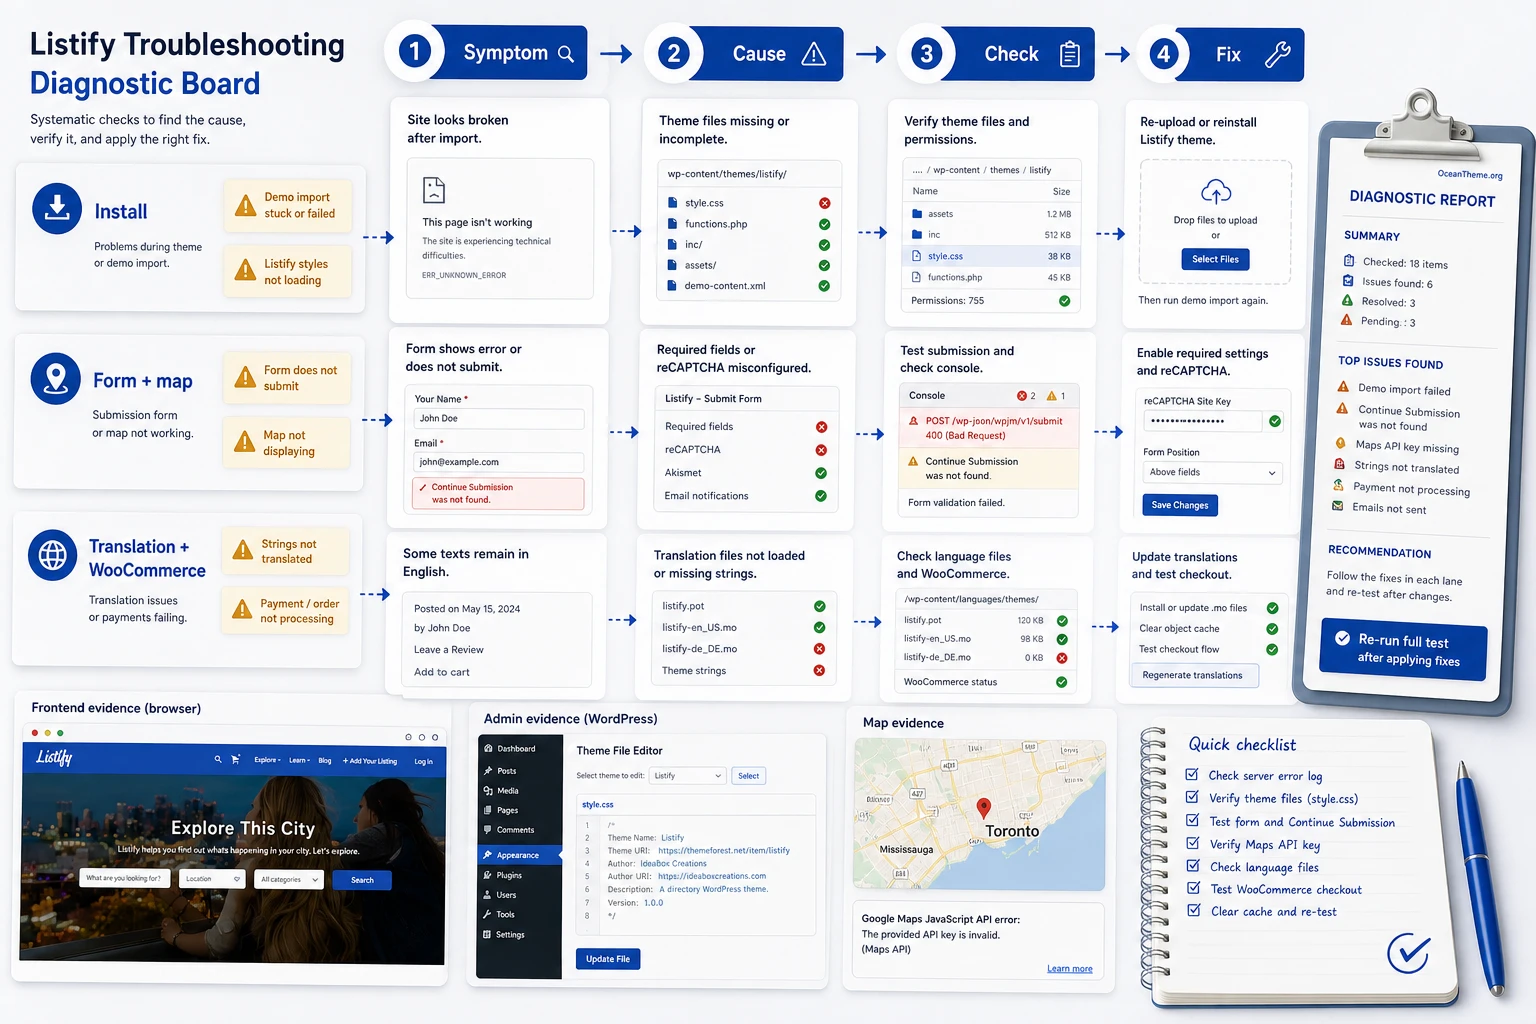Screen dimensions: 1536x1024
Task: Toggle Check server error log checkbox
Action: click(x=1192, y=774)
